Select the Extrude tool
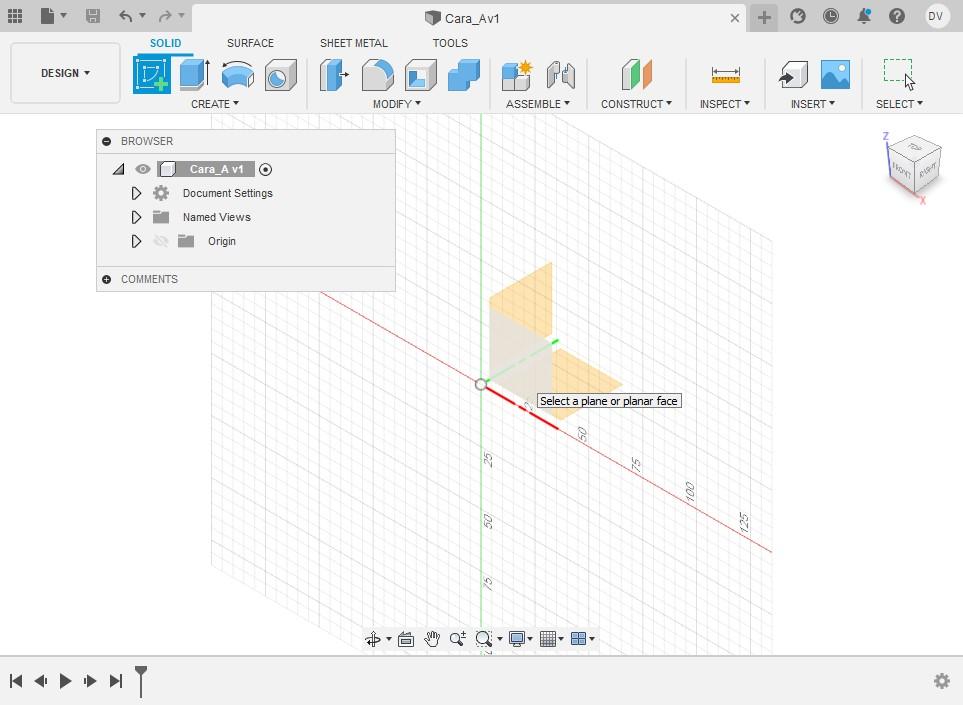This screenshot has width=963, height=705. (195, 74)
